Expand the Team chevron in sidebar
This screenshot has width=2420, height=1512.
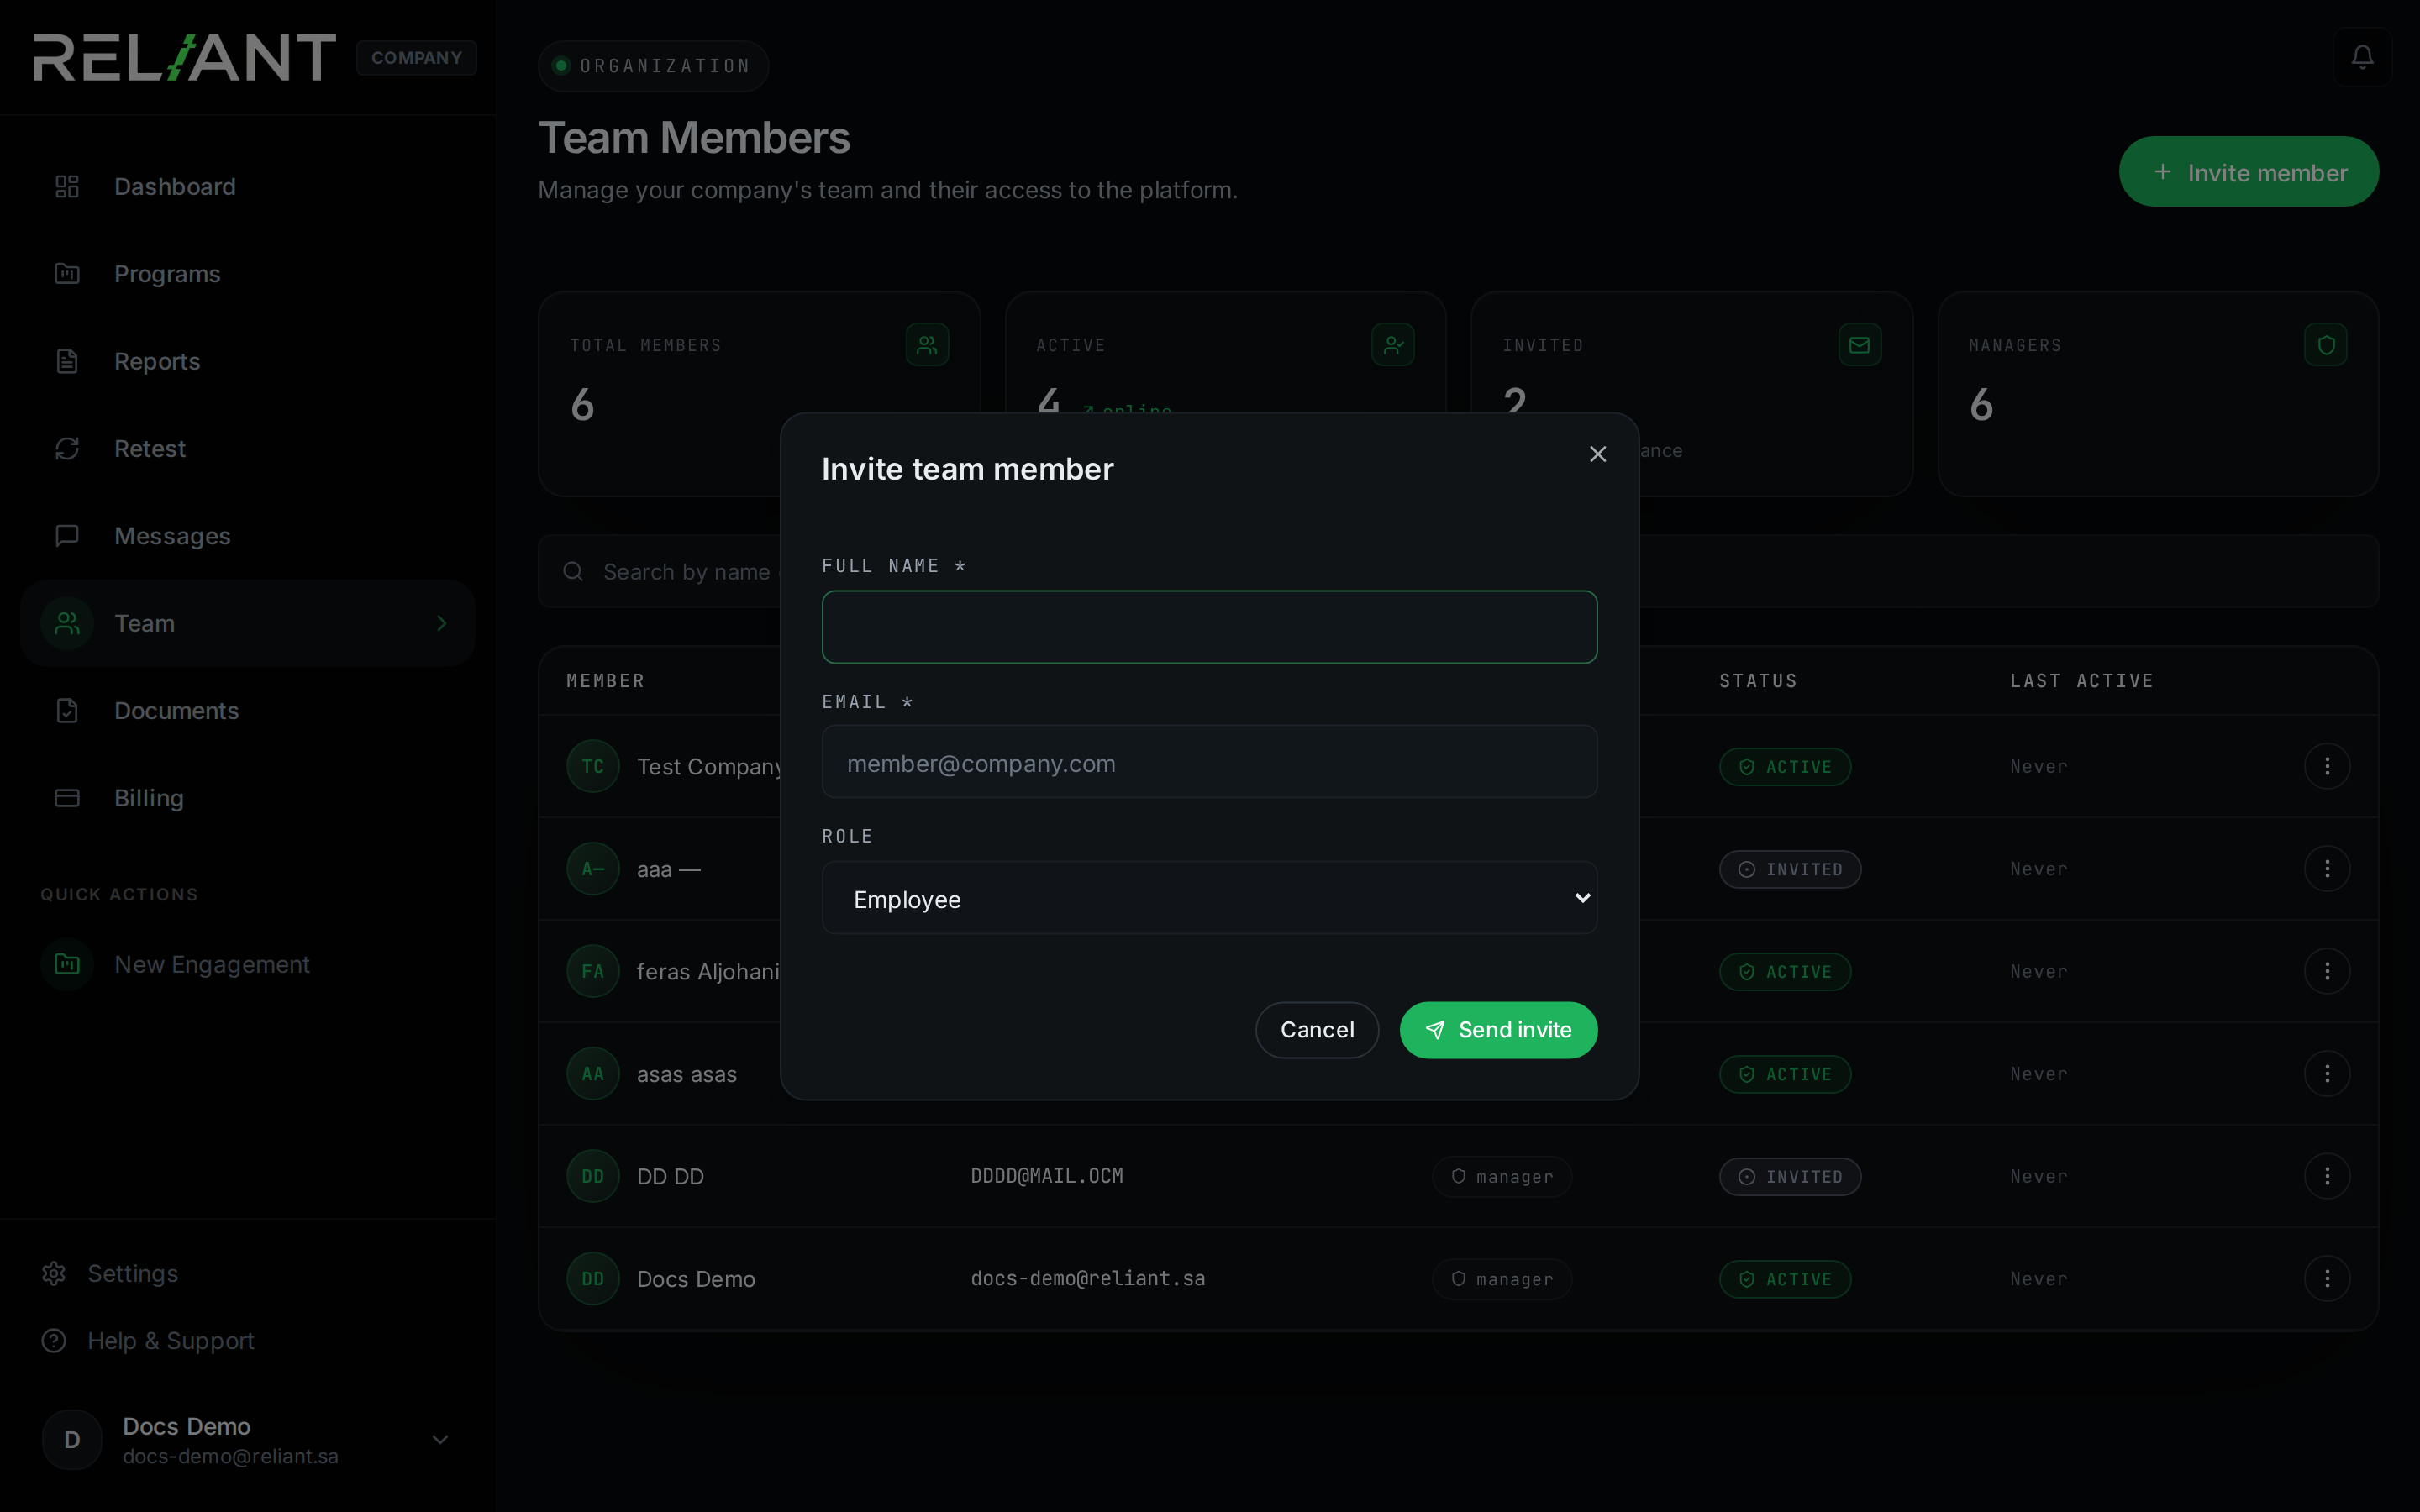click(x=441, y=623)
